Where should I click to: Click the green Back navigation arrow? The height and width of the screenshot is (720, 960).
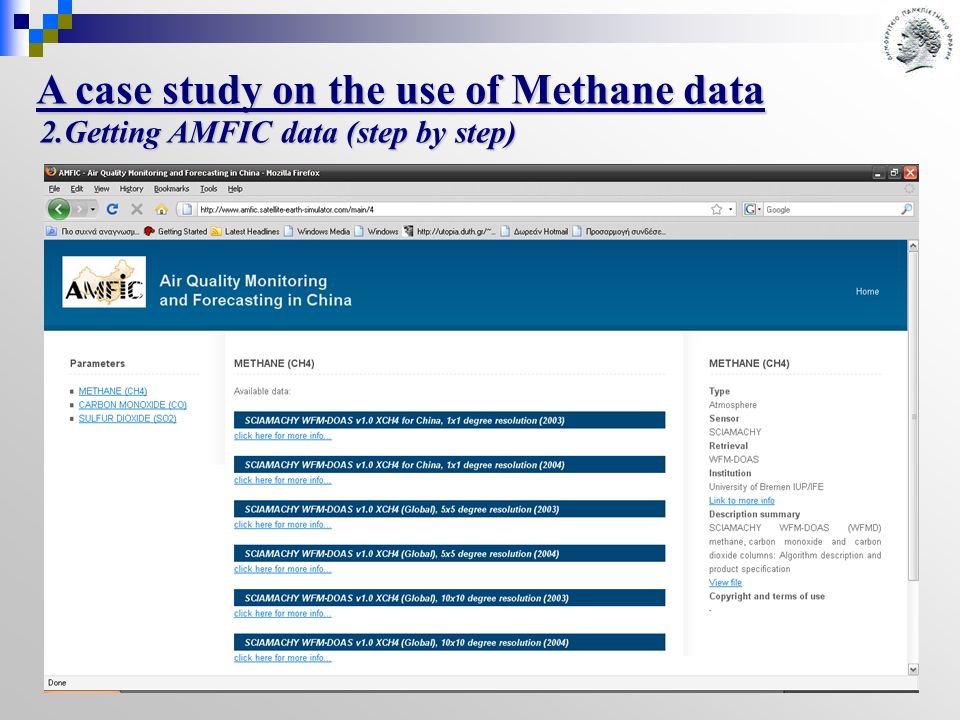[x=59, y=209]
